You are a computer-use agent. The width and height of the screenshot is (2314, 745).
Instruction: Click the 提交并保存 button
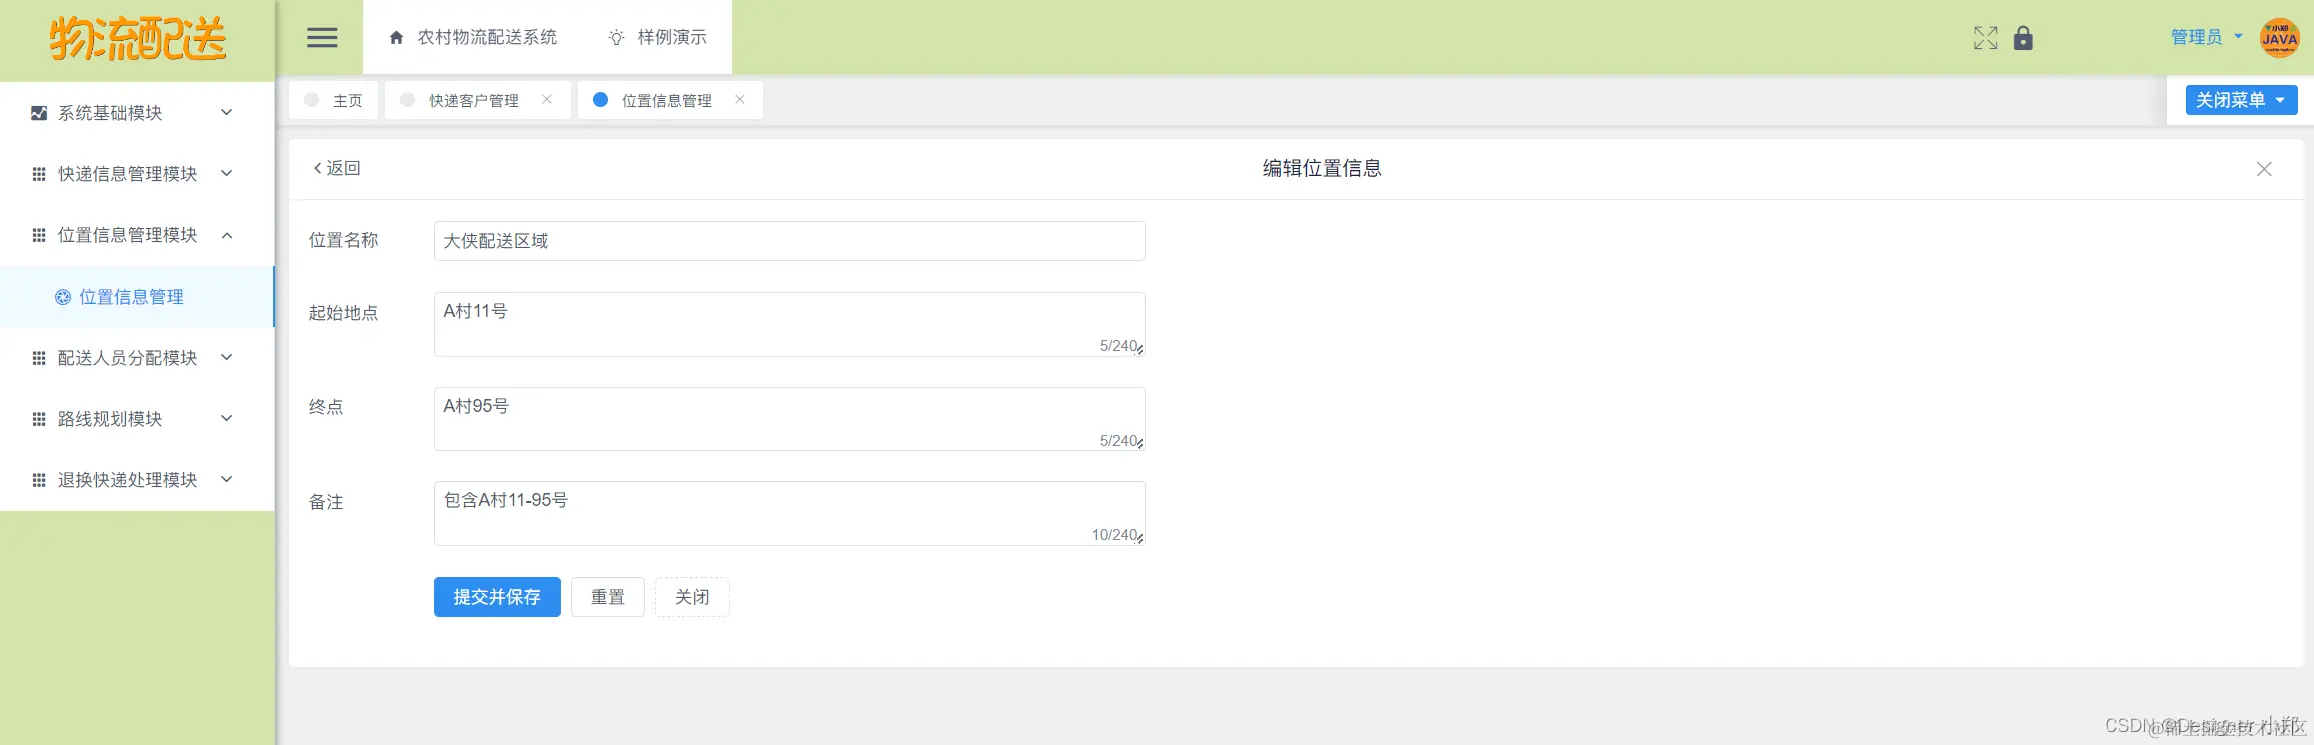(x=497, y=597)
